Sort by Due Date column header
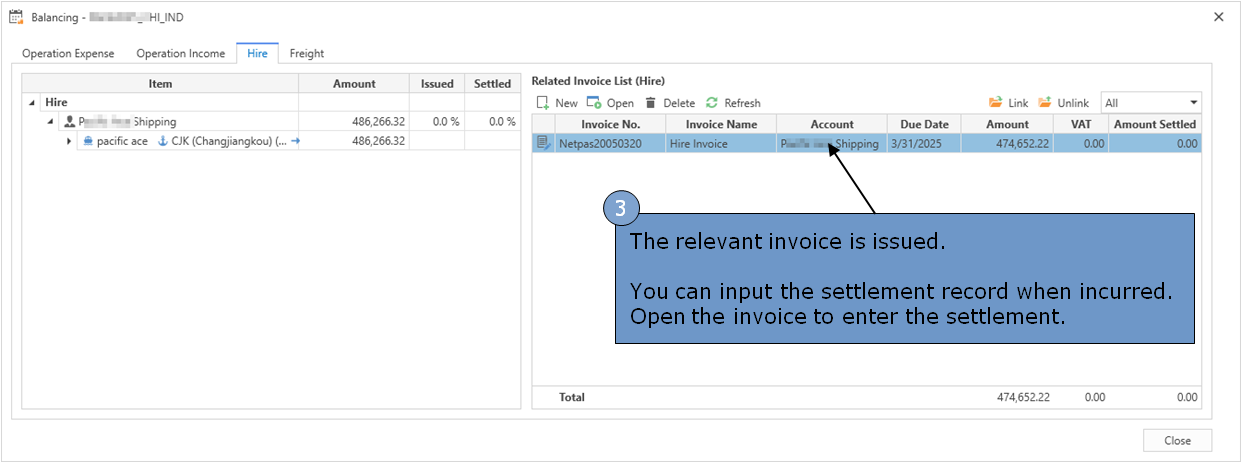Image resolution: width=1242 pixels, height=463 pixels. [x=924, y=124]
